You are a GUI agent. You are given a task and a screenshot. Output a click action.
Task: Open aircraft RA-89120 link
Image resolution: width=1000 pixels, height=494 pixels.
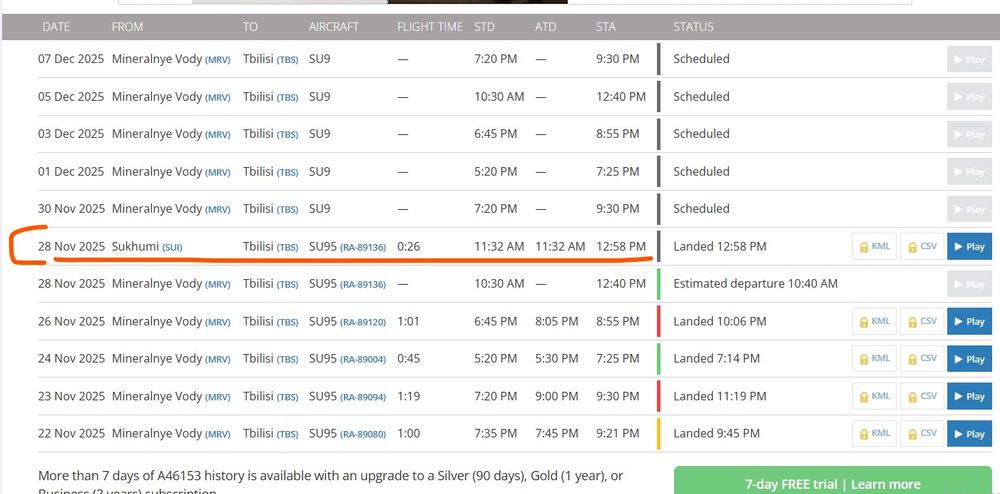363,322
